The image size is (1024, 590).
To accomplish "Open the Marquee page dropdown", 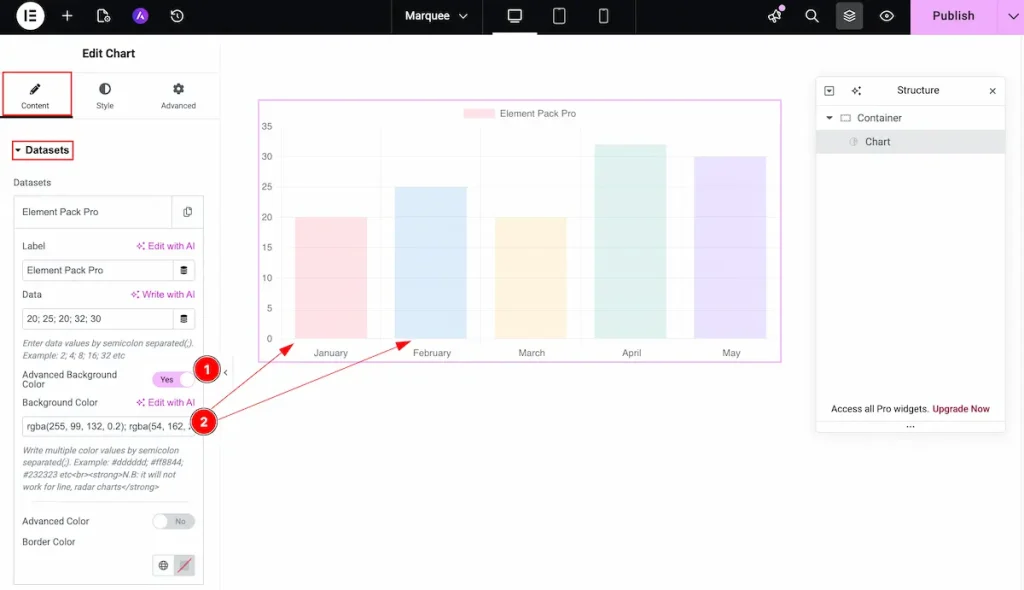I will coord(435,16).
